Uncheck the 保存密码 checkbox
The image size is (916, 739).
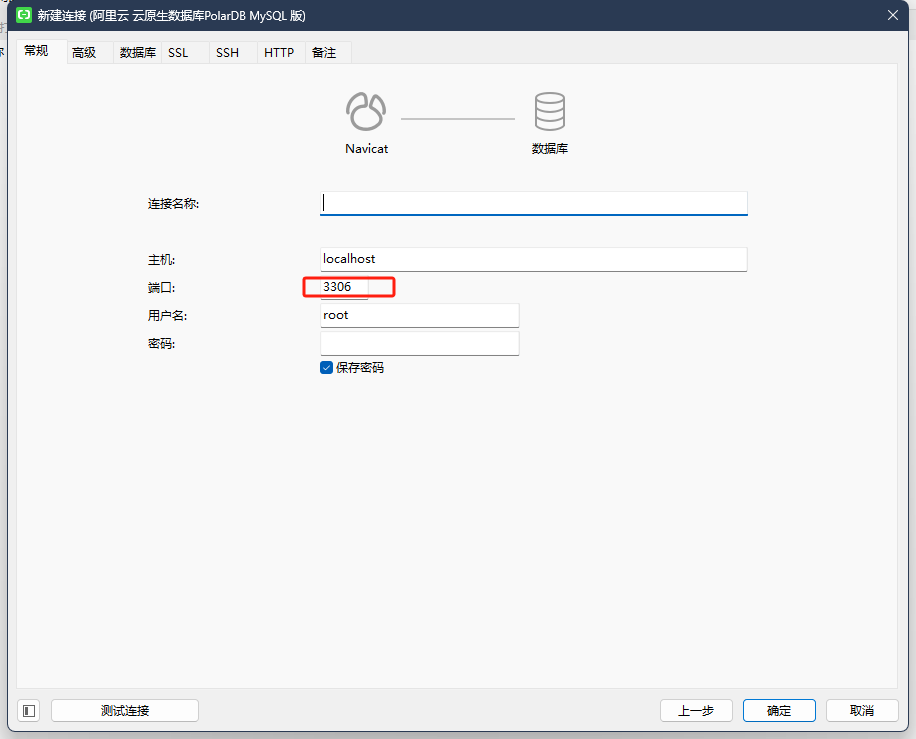coord(325,367)
